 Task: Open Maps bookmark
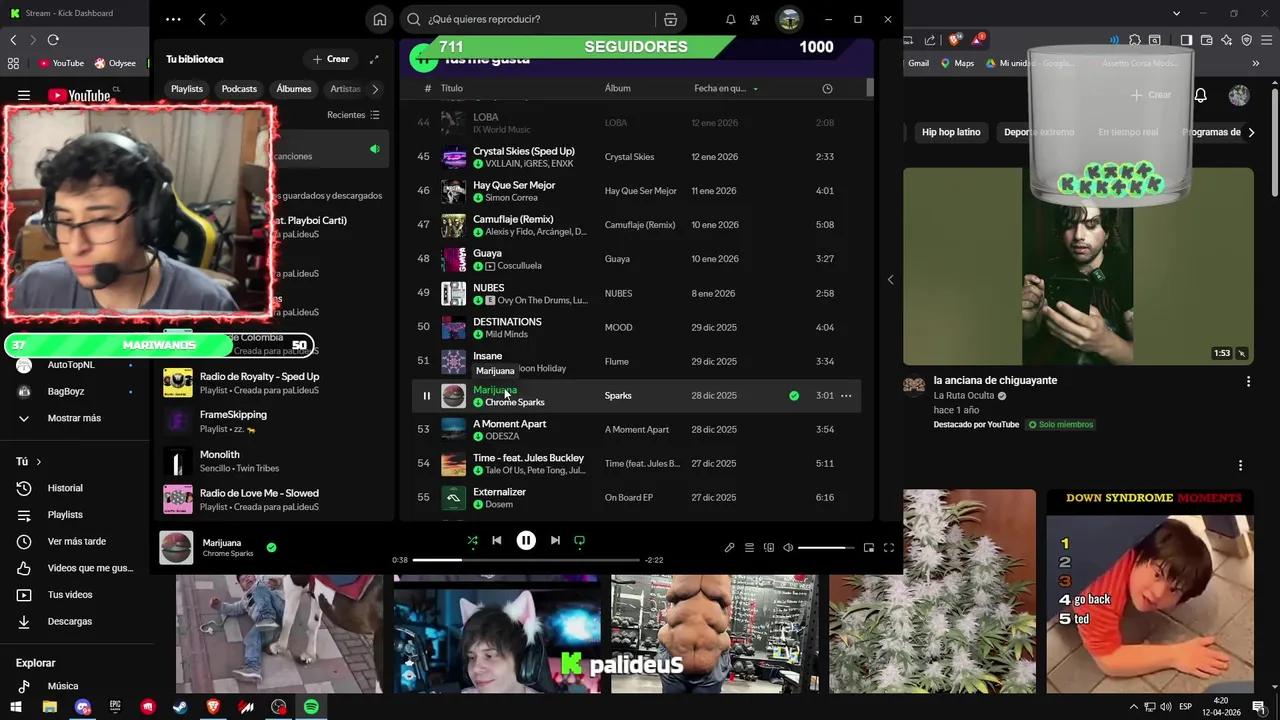957,63
